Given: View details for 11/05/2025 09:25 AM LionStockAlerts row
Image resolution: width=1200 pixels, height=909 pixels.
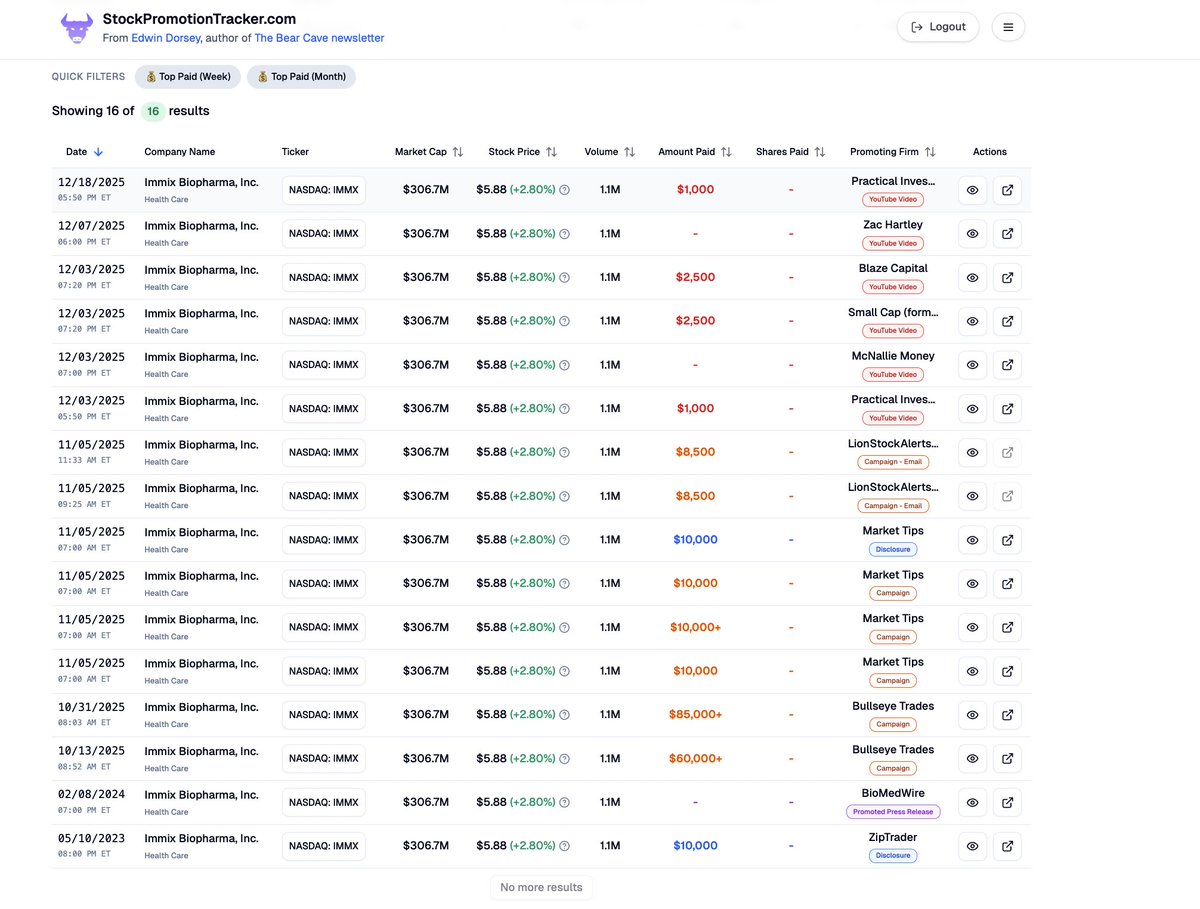Looking at the screenshot, I should tap(972, 496).
